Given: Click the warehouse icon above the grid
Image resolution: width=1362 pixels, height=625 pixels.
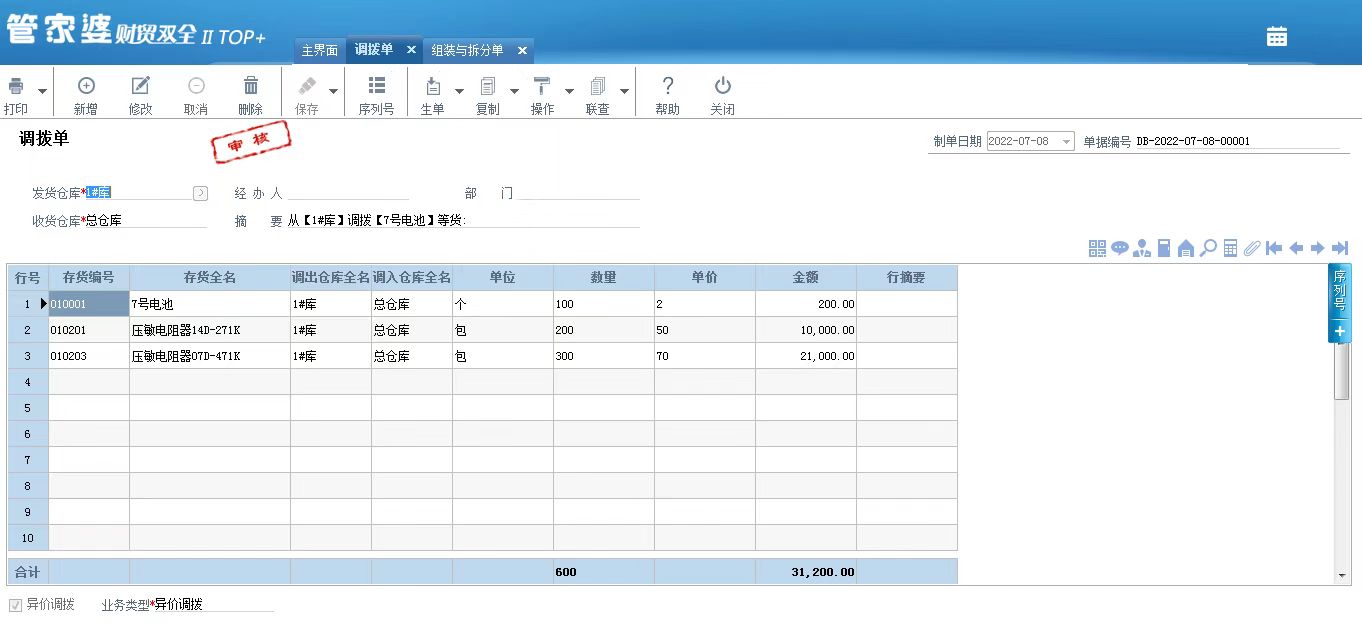Looking at the screenshot, I should pos(1186,248).
